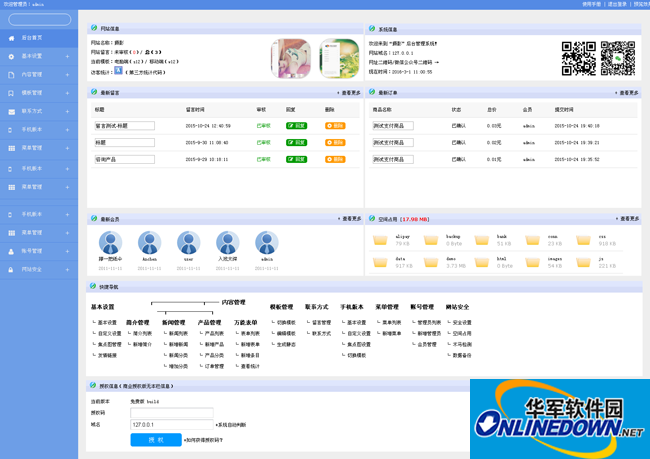Click the Anchen member avatar

[149, 242]
